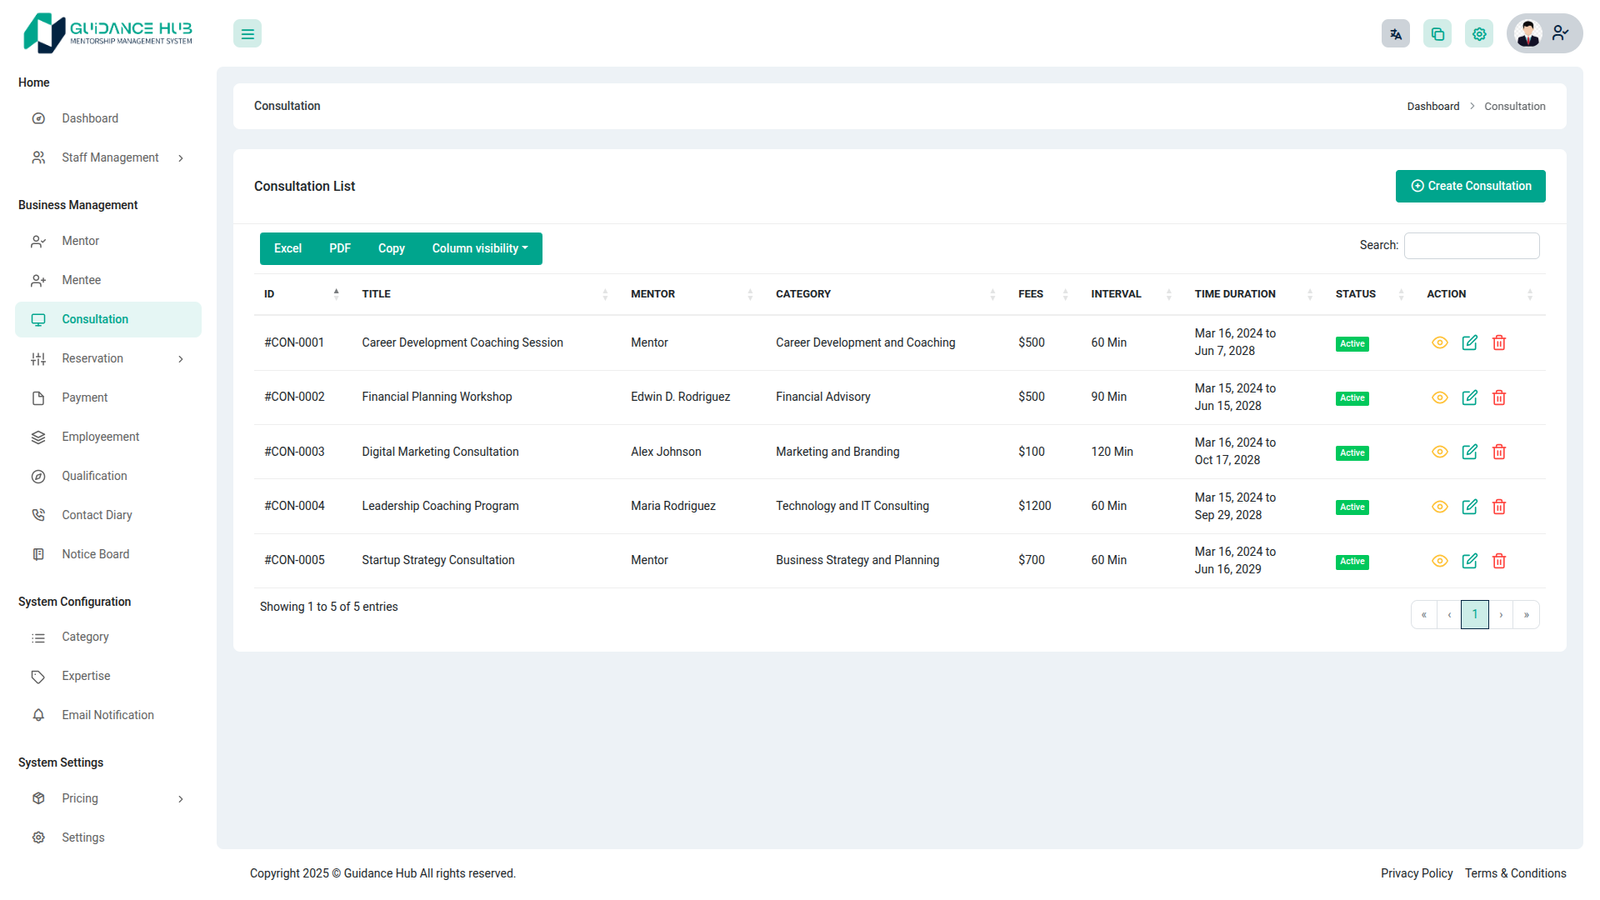
Task: Open the Mentor page in the sidebar
Action: click(x=80, y=241)
